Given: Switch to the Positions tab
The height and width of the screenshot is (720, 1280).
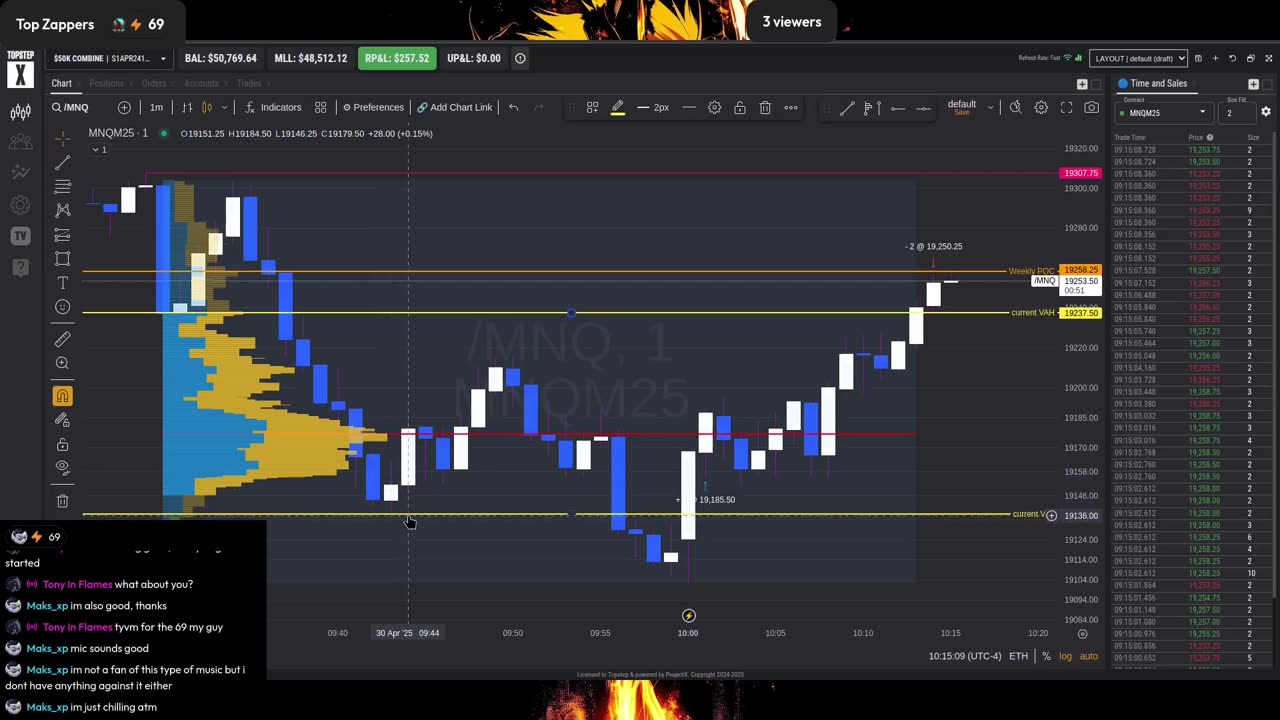Looking at the screenshot, I should tap(106, 83).
